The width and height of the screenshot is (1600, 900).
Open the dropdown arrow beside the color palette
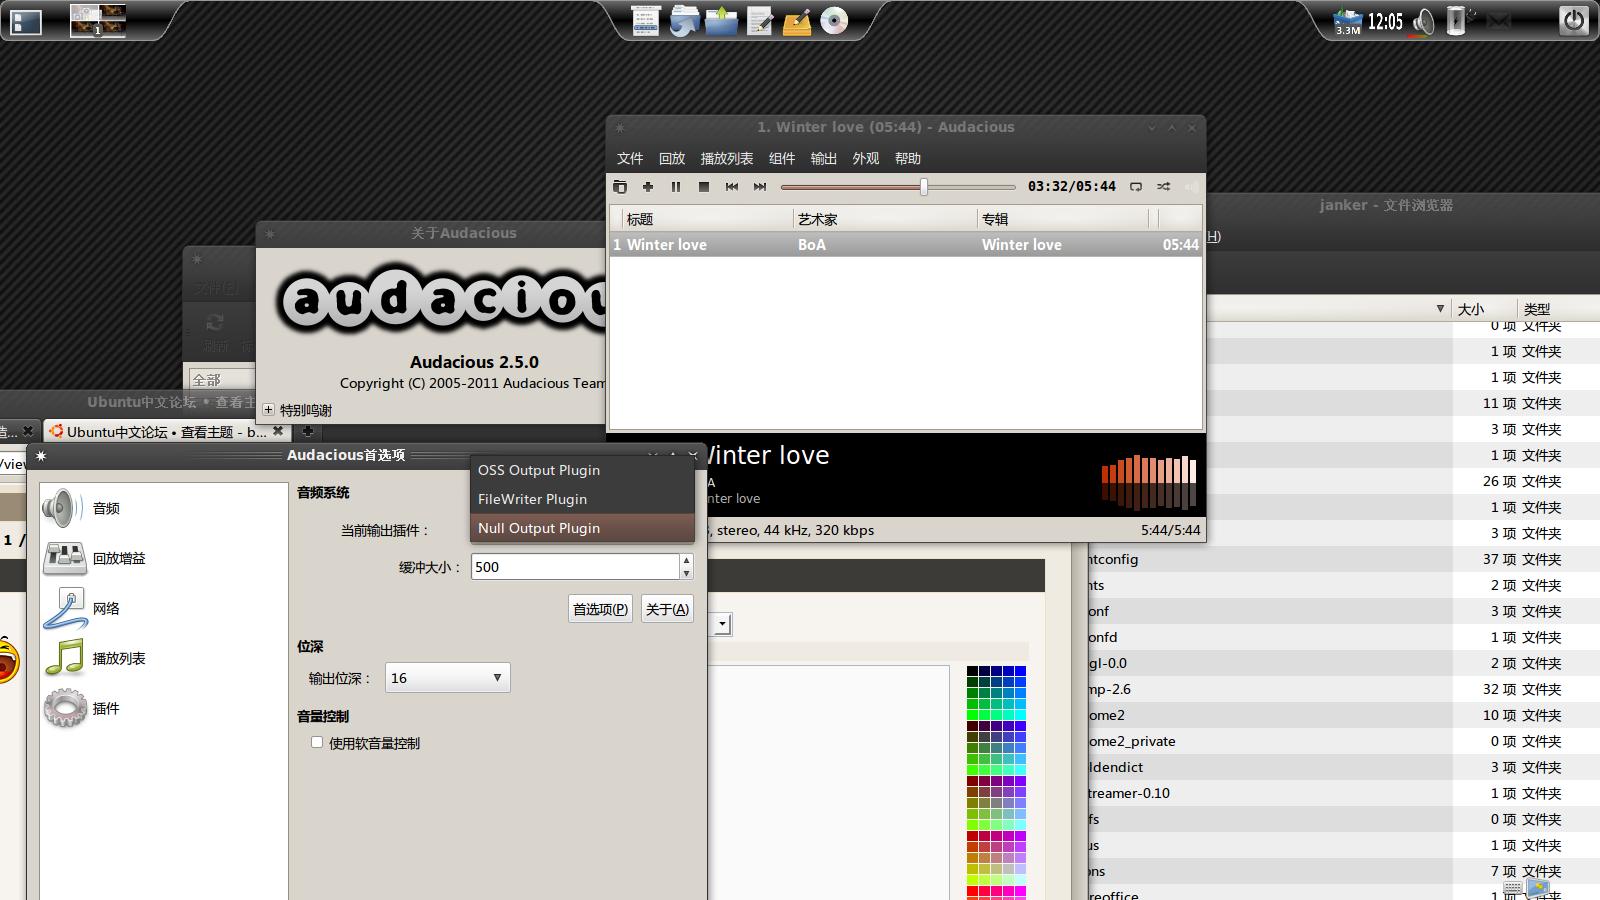pyautogui.click(x=722, y=625)
